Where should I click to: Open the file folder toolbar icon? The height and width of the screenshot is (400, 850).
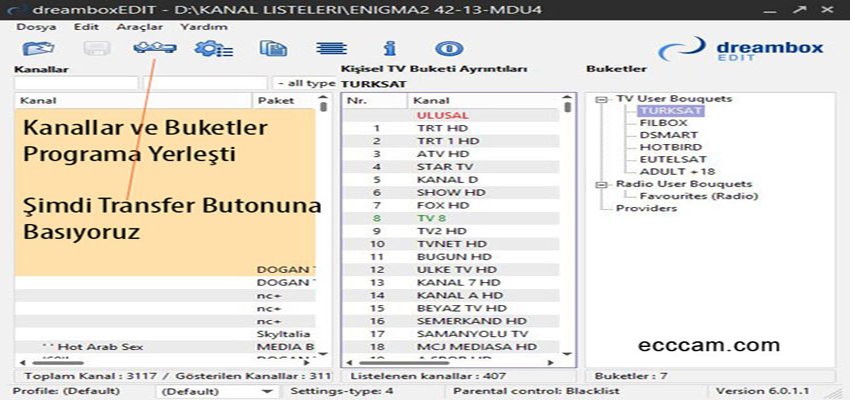click(38, 49)
